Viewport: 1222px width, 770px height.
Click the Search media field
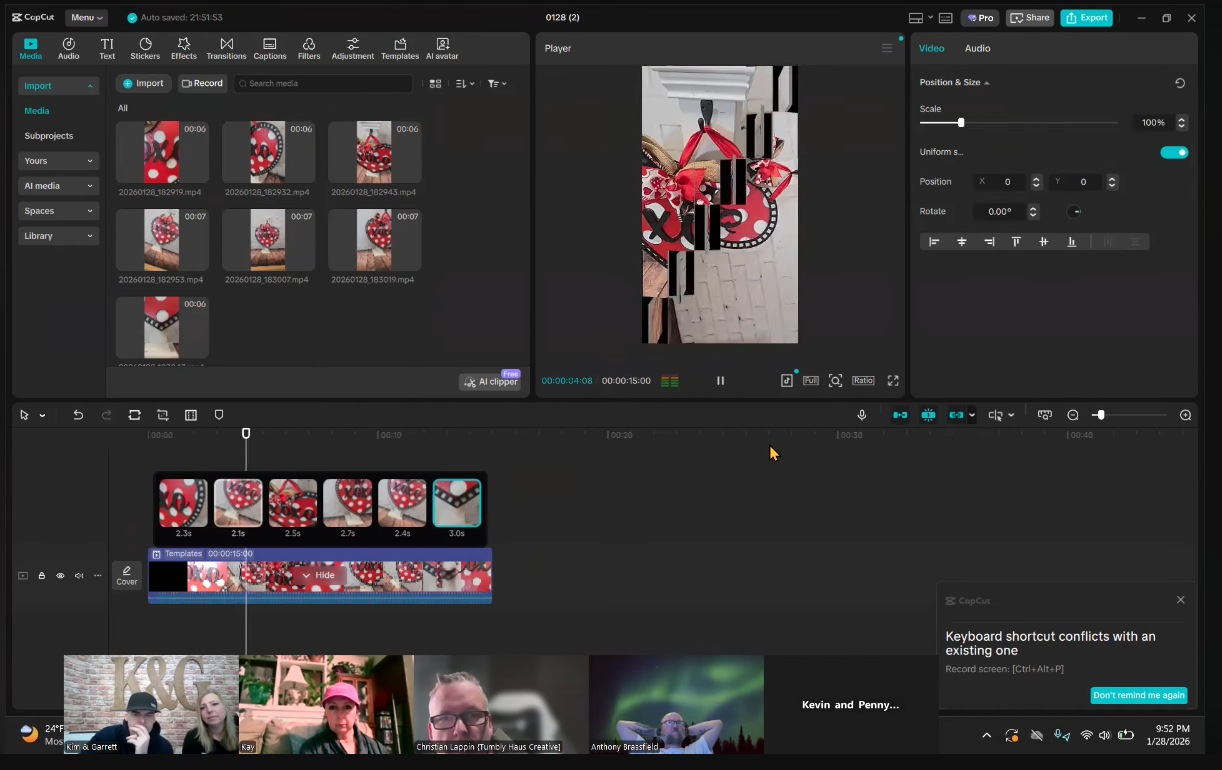(x=323, y=84)
